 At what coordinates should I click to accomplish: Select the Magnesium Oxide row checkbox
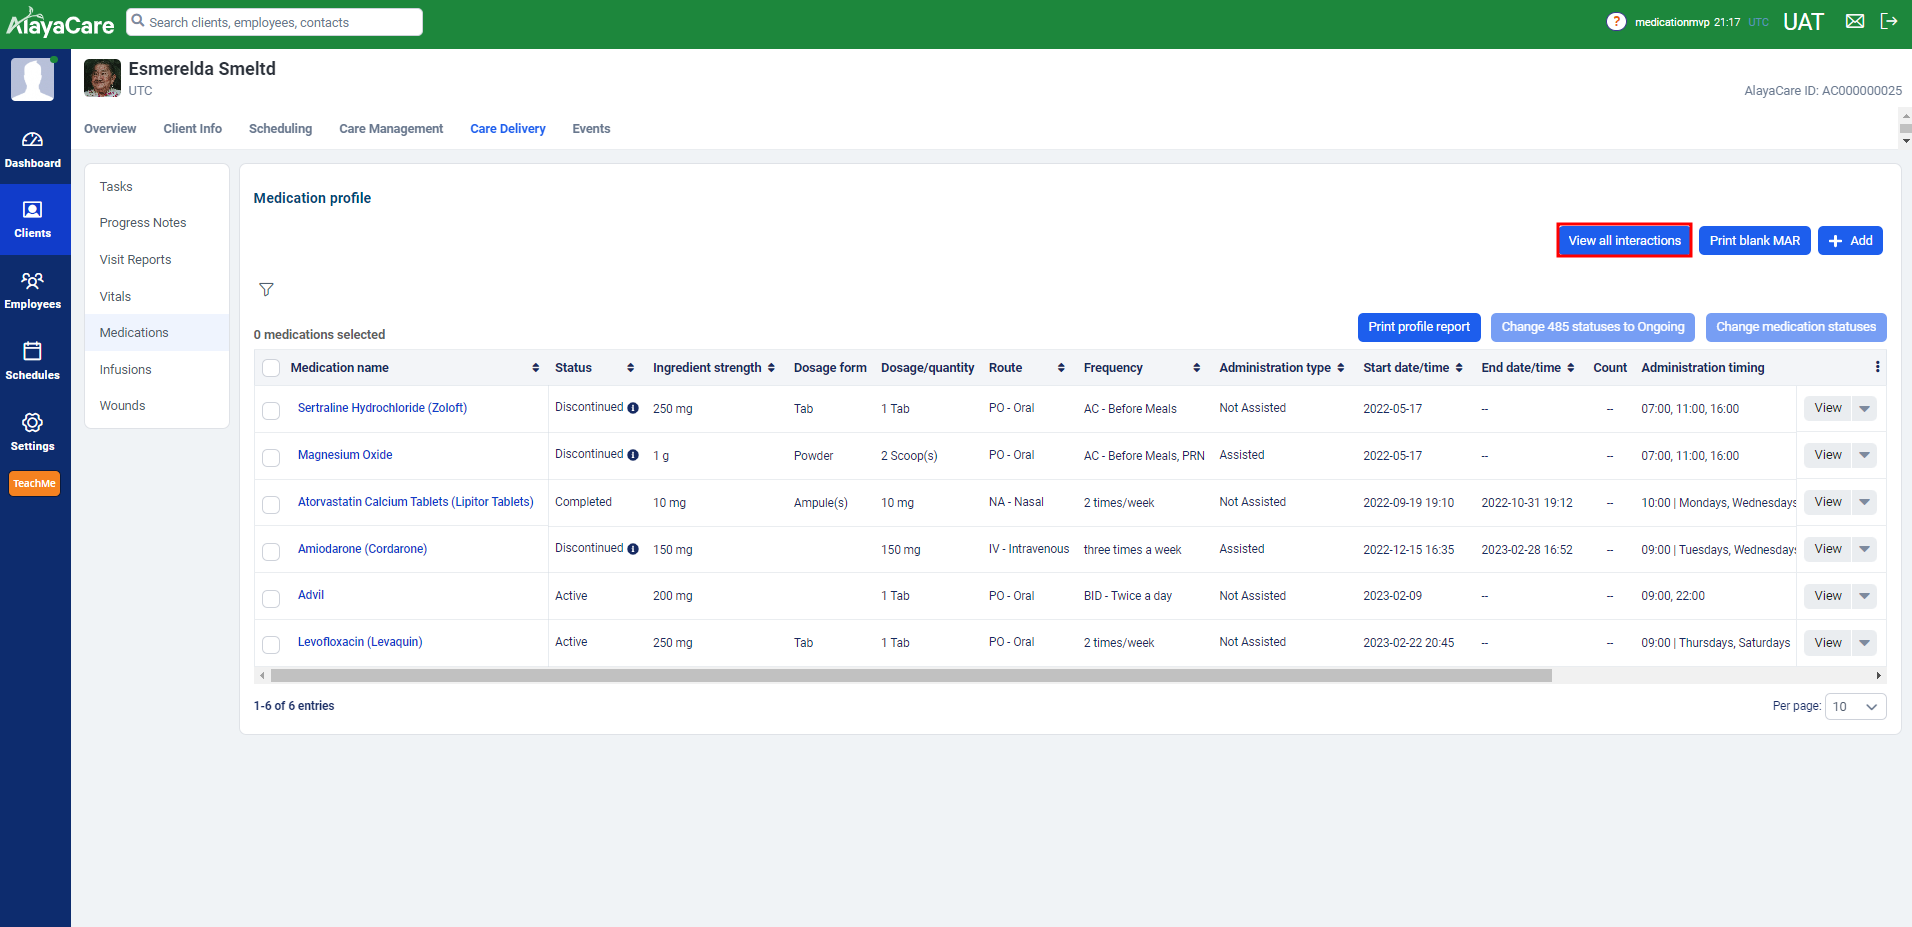click(x=271, y=457)
